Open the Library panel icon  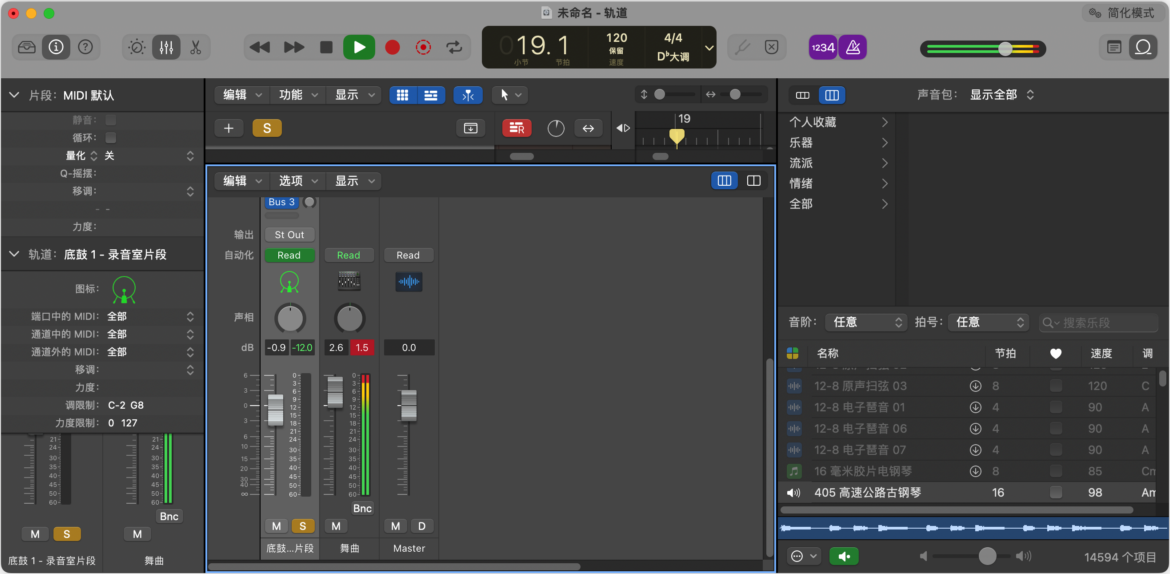pyautogui.click(x=27, y=47)
